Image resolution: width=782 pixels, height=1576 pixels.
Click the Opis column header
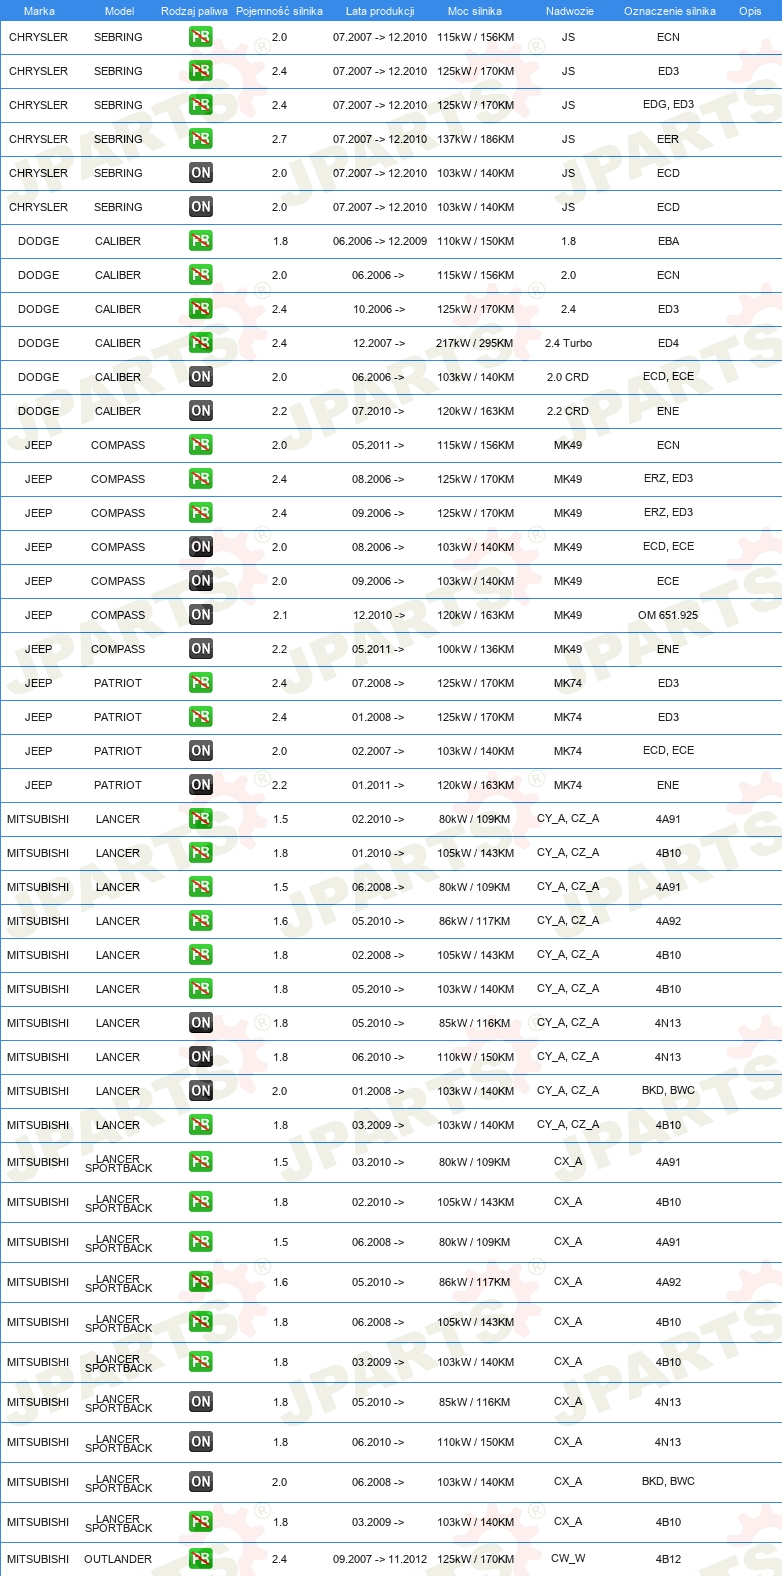click(x=750, y=11)
